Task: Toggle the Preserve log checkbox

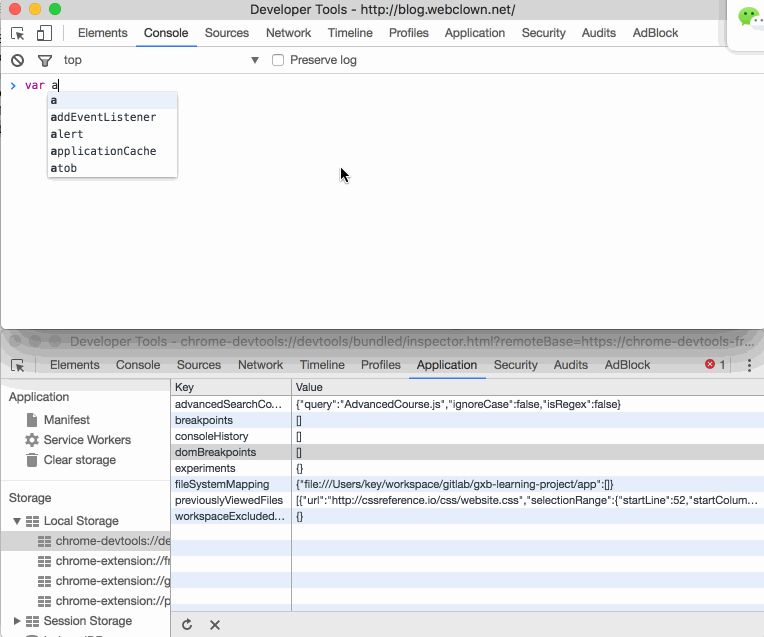Action: [278, 60]
